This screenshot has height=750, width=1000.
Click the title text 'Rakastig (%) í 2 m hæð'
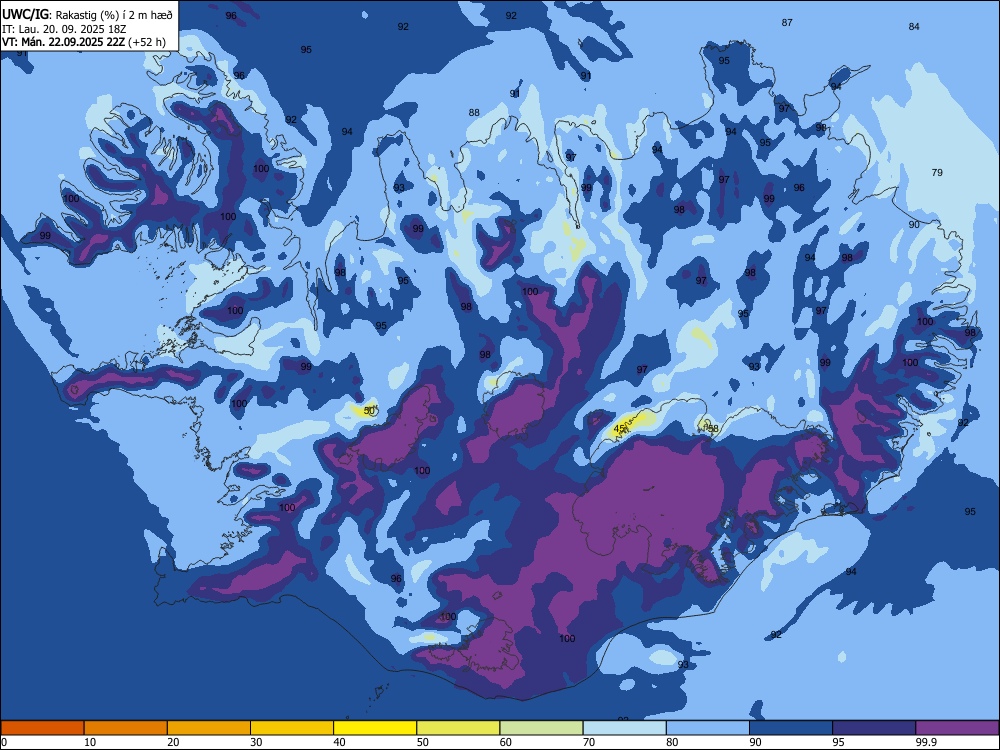114,15
